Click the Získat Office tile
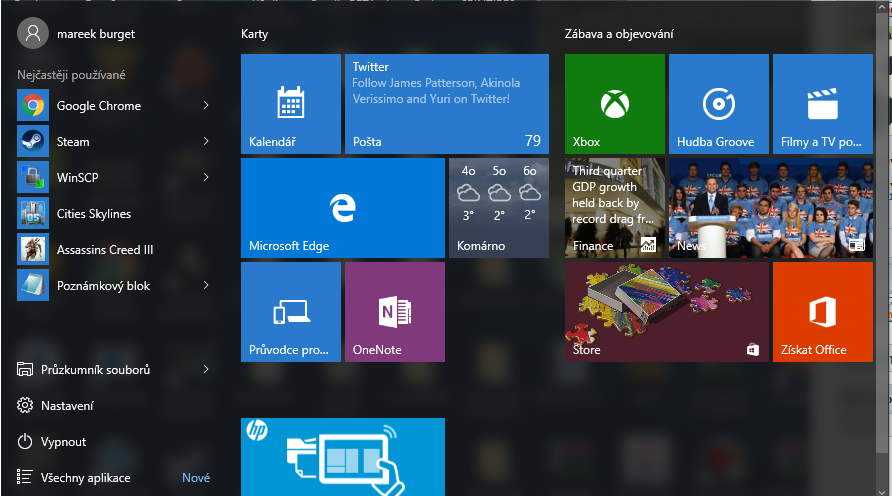The height and width of the screenshot is (496, 892). [823, 312]
